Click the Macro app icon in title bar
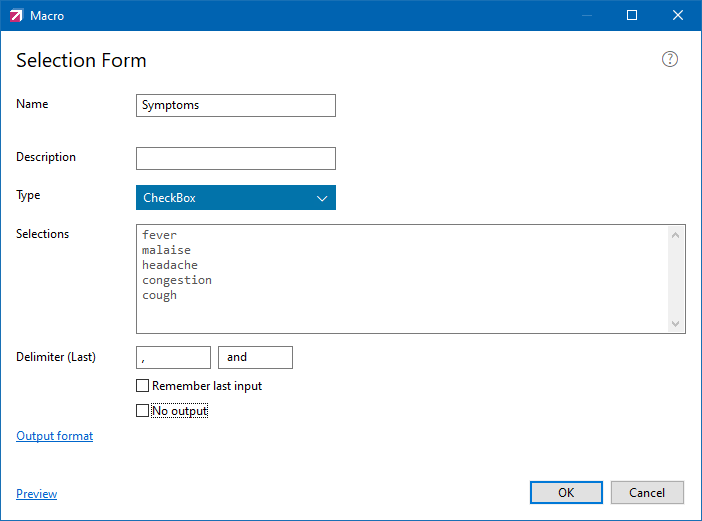 [x=15, y=15]
